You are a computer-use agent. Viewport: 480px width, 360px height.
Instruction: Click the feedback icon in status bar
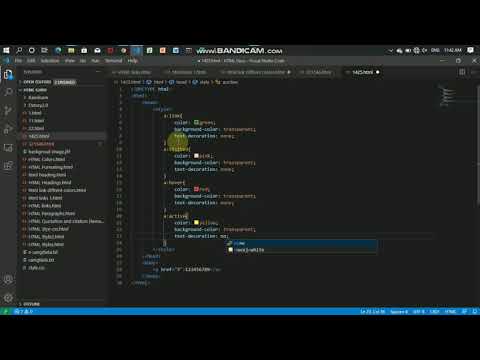point(464,311)
